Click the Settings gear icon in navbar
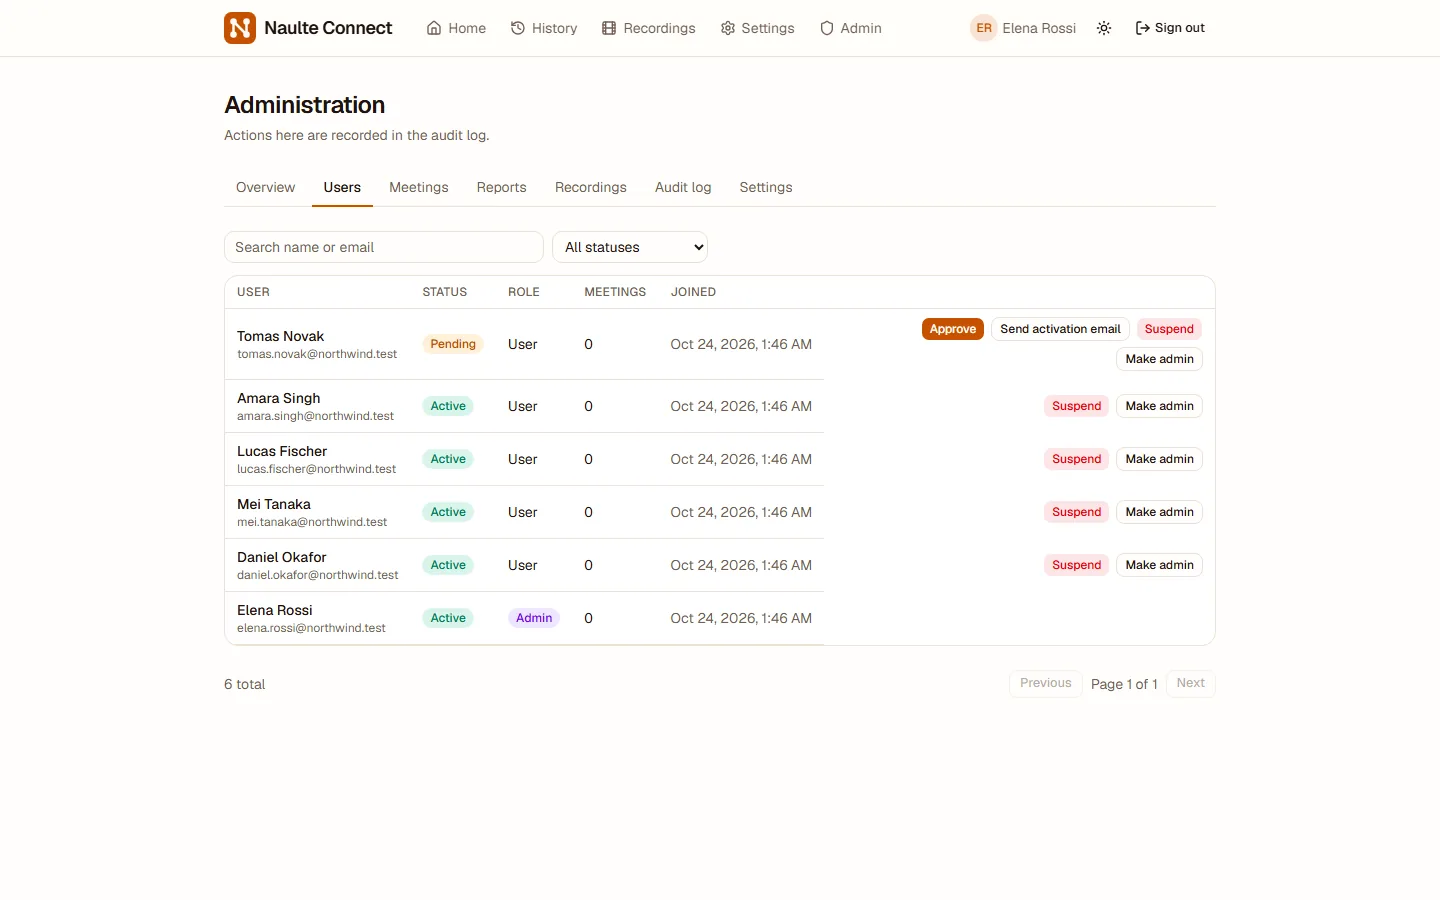 (x=728, y=28)
